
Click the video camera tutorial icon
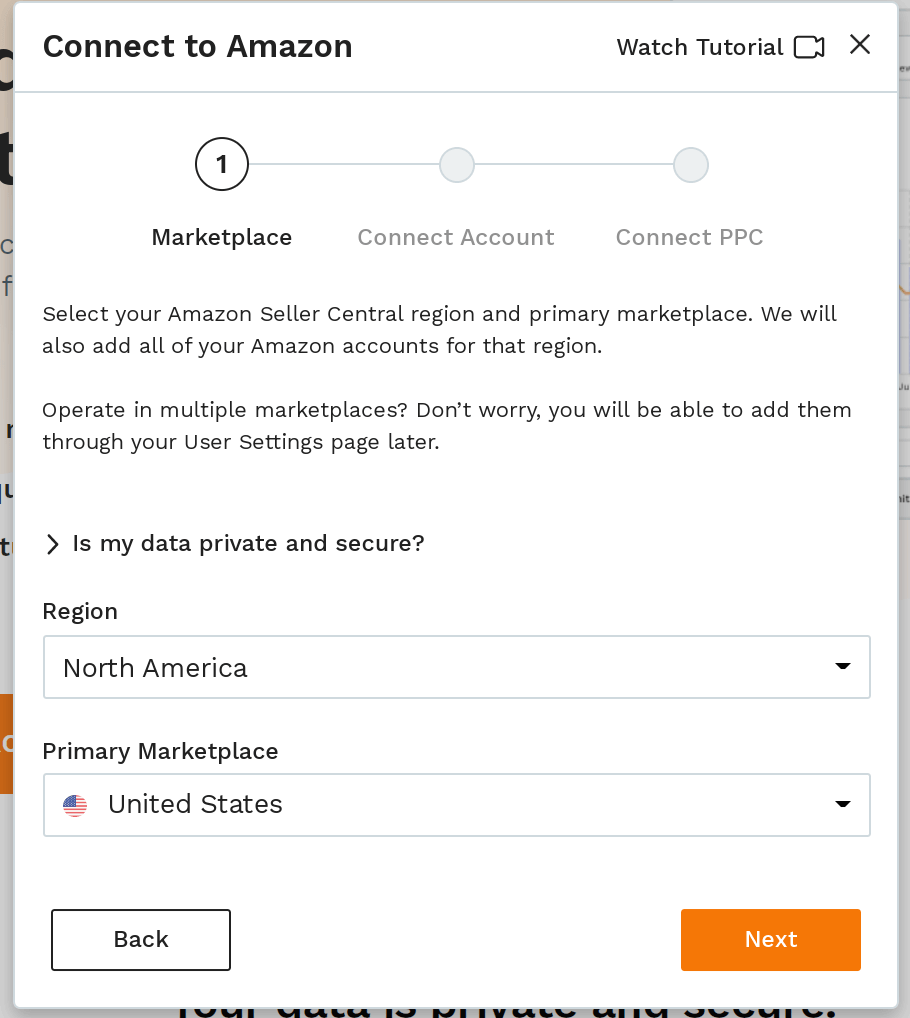click(x=809, y=47)
